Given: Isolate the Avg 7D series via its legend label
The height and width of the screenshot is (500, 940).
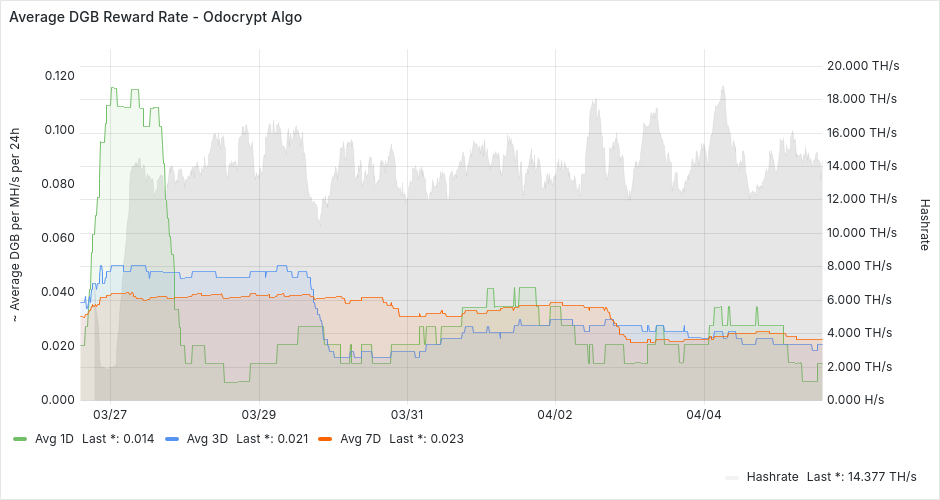Looking at the screenshot, I should click(360, 439).
